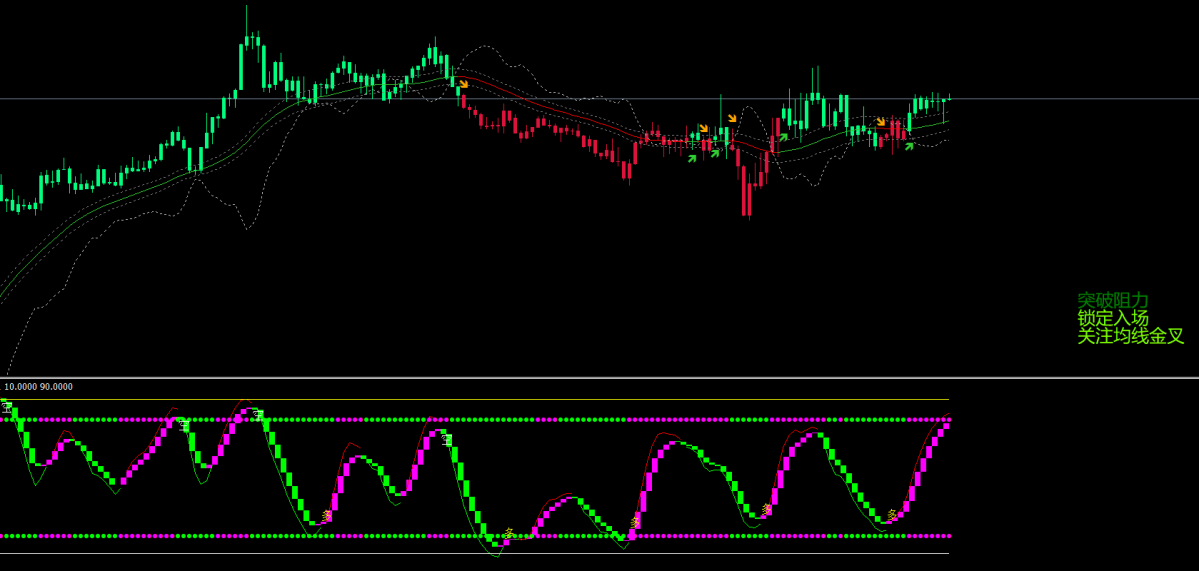Click the leftmost green up arrow signal

[x=692, y=158]
